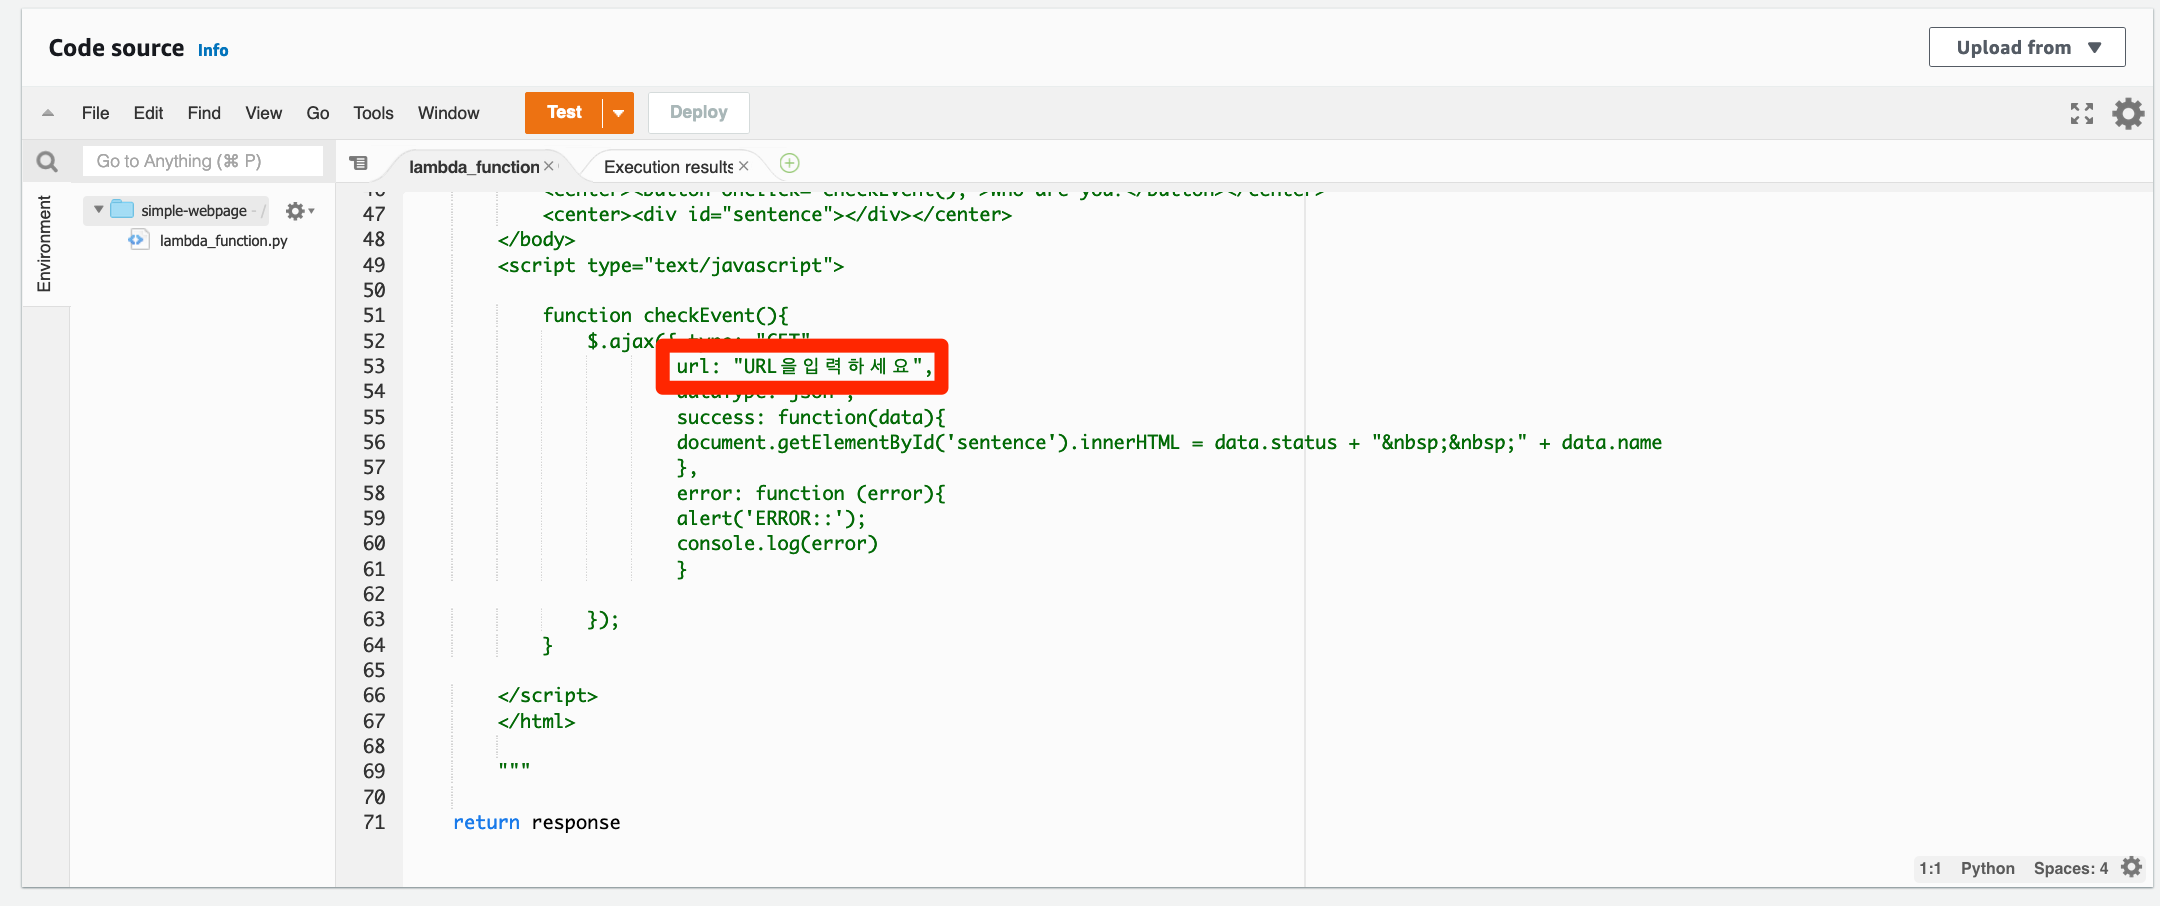The image size is (2160, 906).
Task: Click the <script type="text/javascript"> line
Action: point(670,265)
